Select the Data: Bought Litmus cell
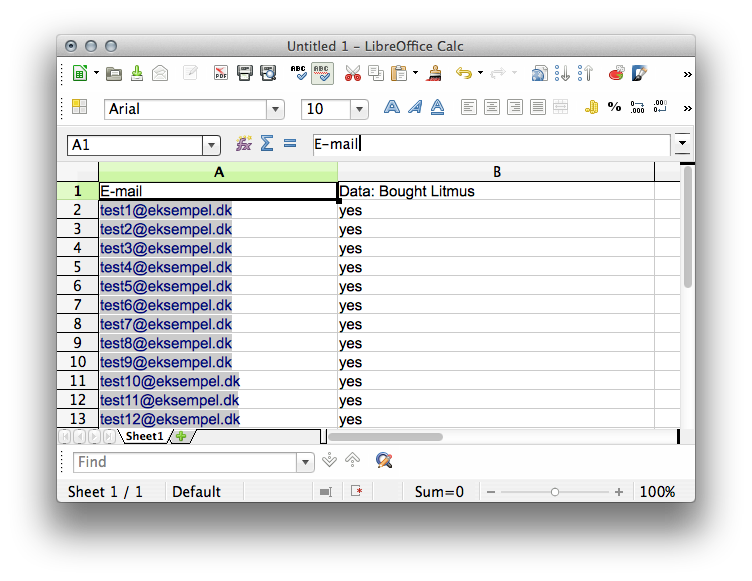752x581 pixels. click(496, 191)
